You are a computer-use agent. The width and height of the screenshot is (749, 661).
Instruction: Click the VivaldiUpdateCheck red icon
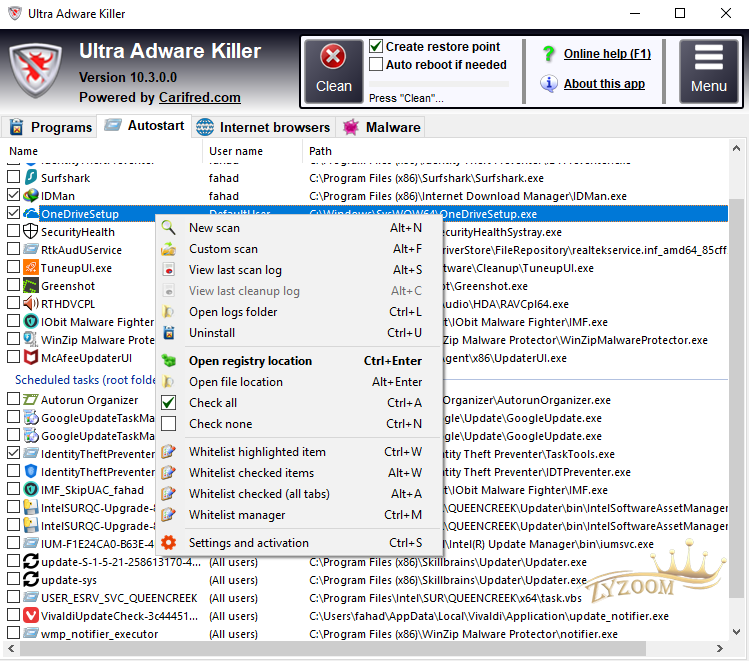pos(31,615)
